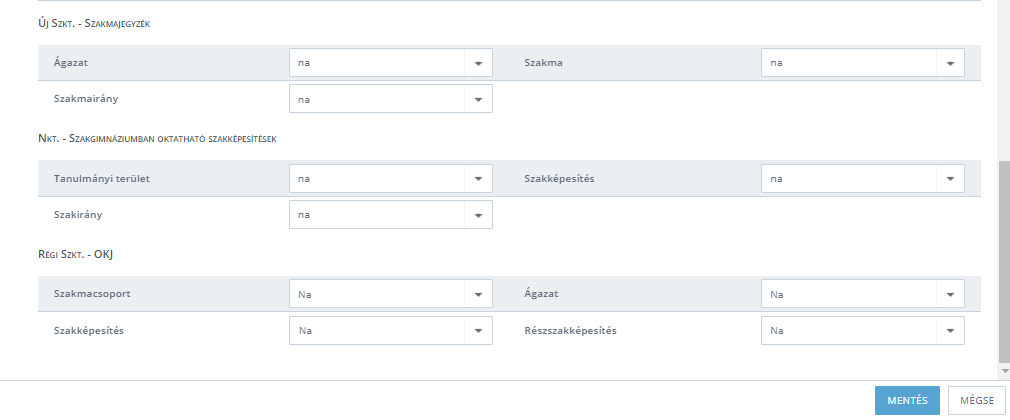Open the Szakmacsoport dropdown
Screen dimensions: 1010x420
pos(390,294)
